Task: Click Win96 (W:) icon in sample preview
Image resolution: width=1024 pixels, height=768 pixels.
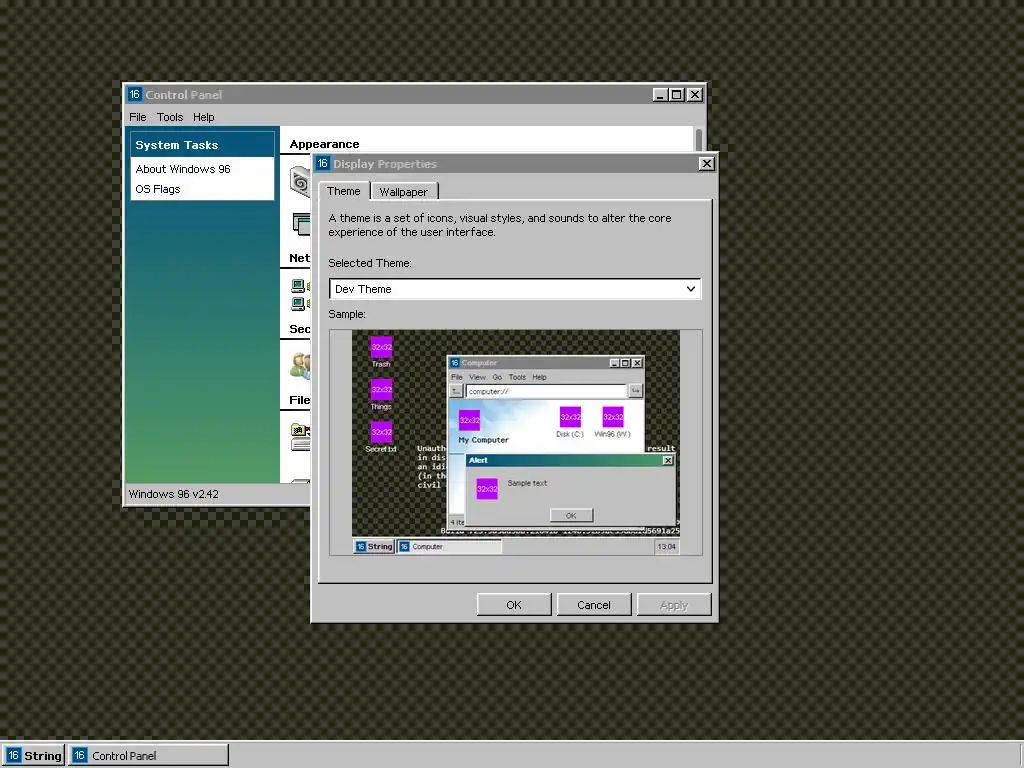Action: click(613, 417)
